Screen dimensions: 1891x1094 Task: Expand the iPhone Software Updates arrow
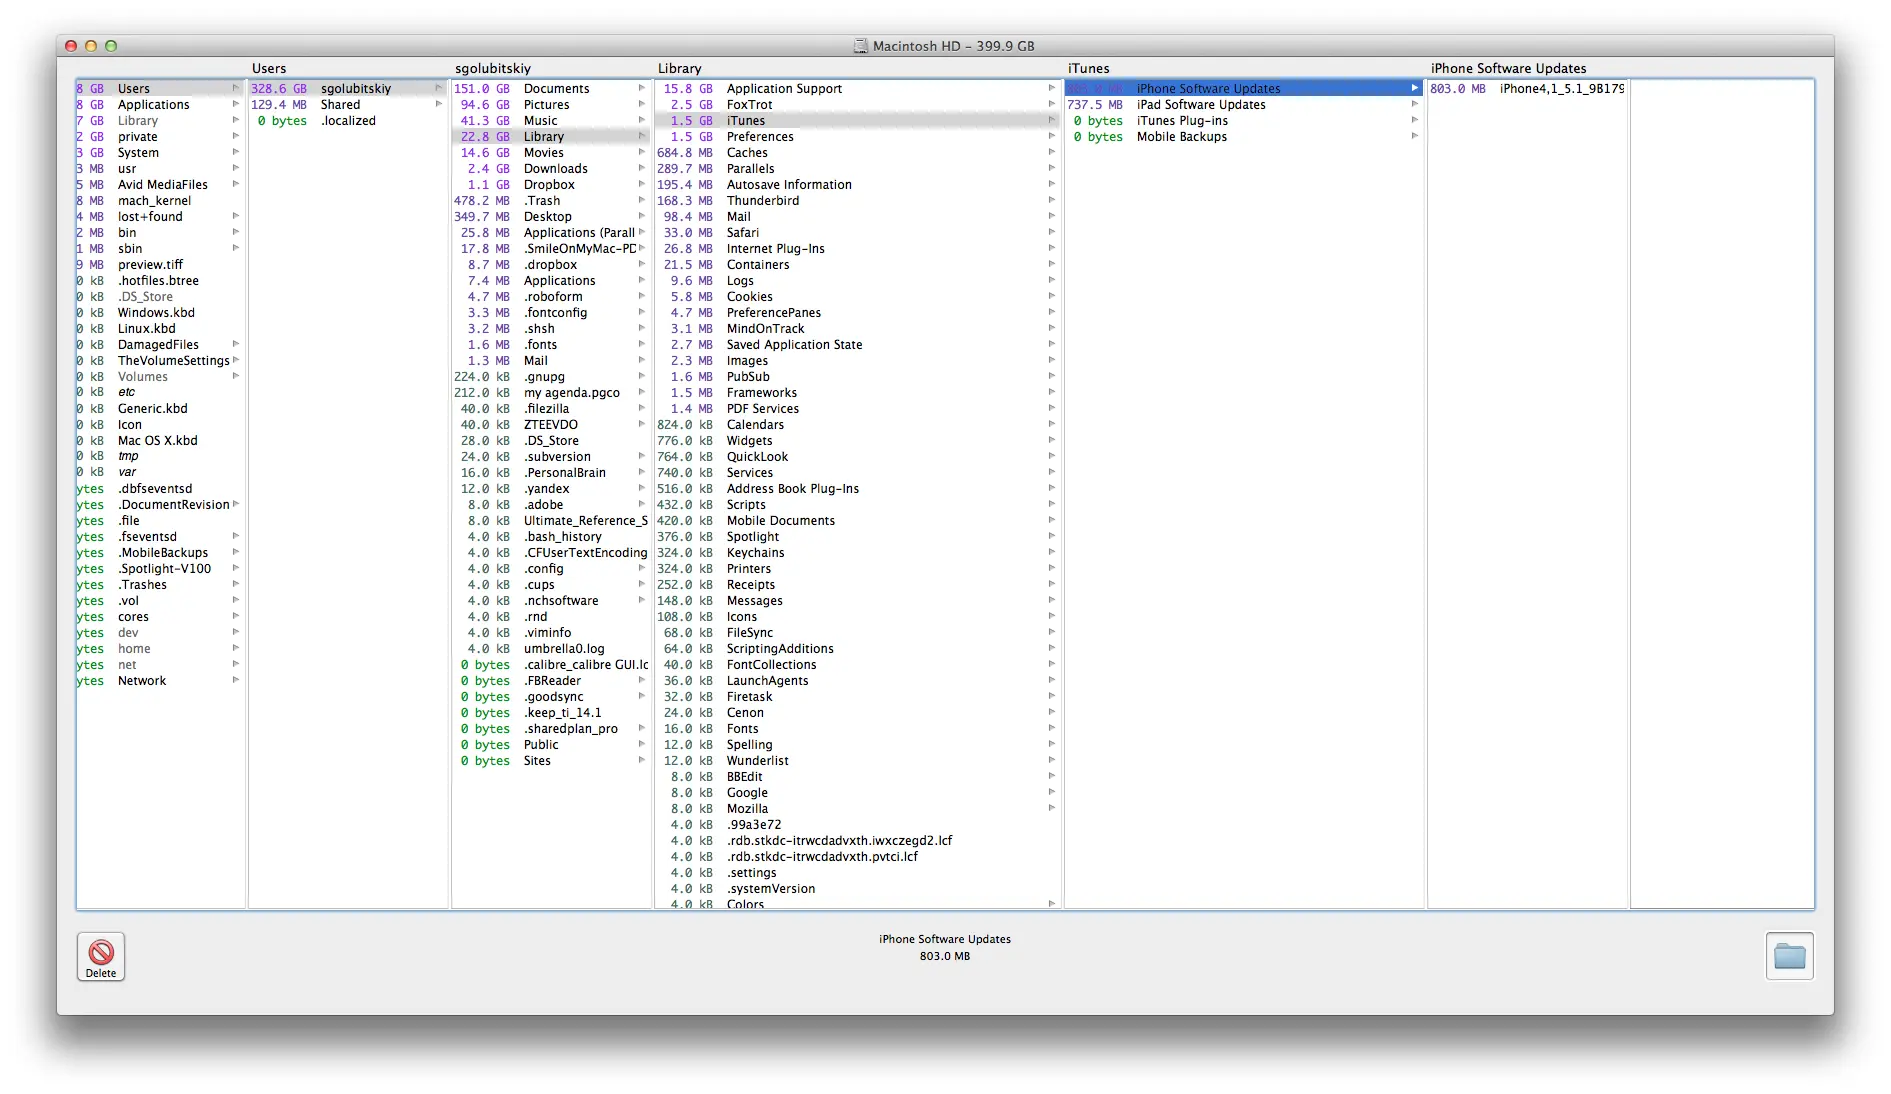(1415, 88)
